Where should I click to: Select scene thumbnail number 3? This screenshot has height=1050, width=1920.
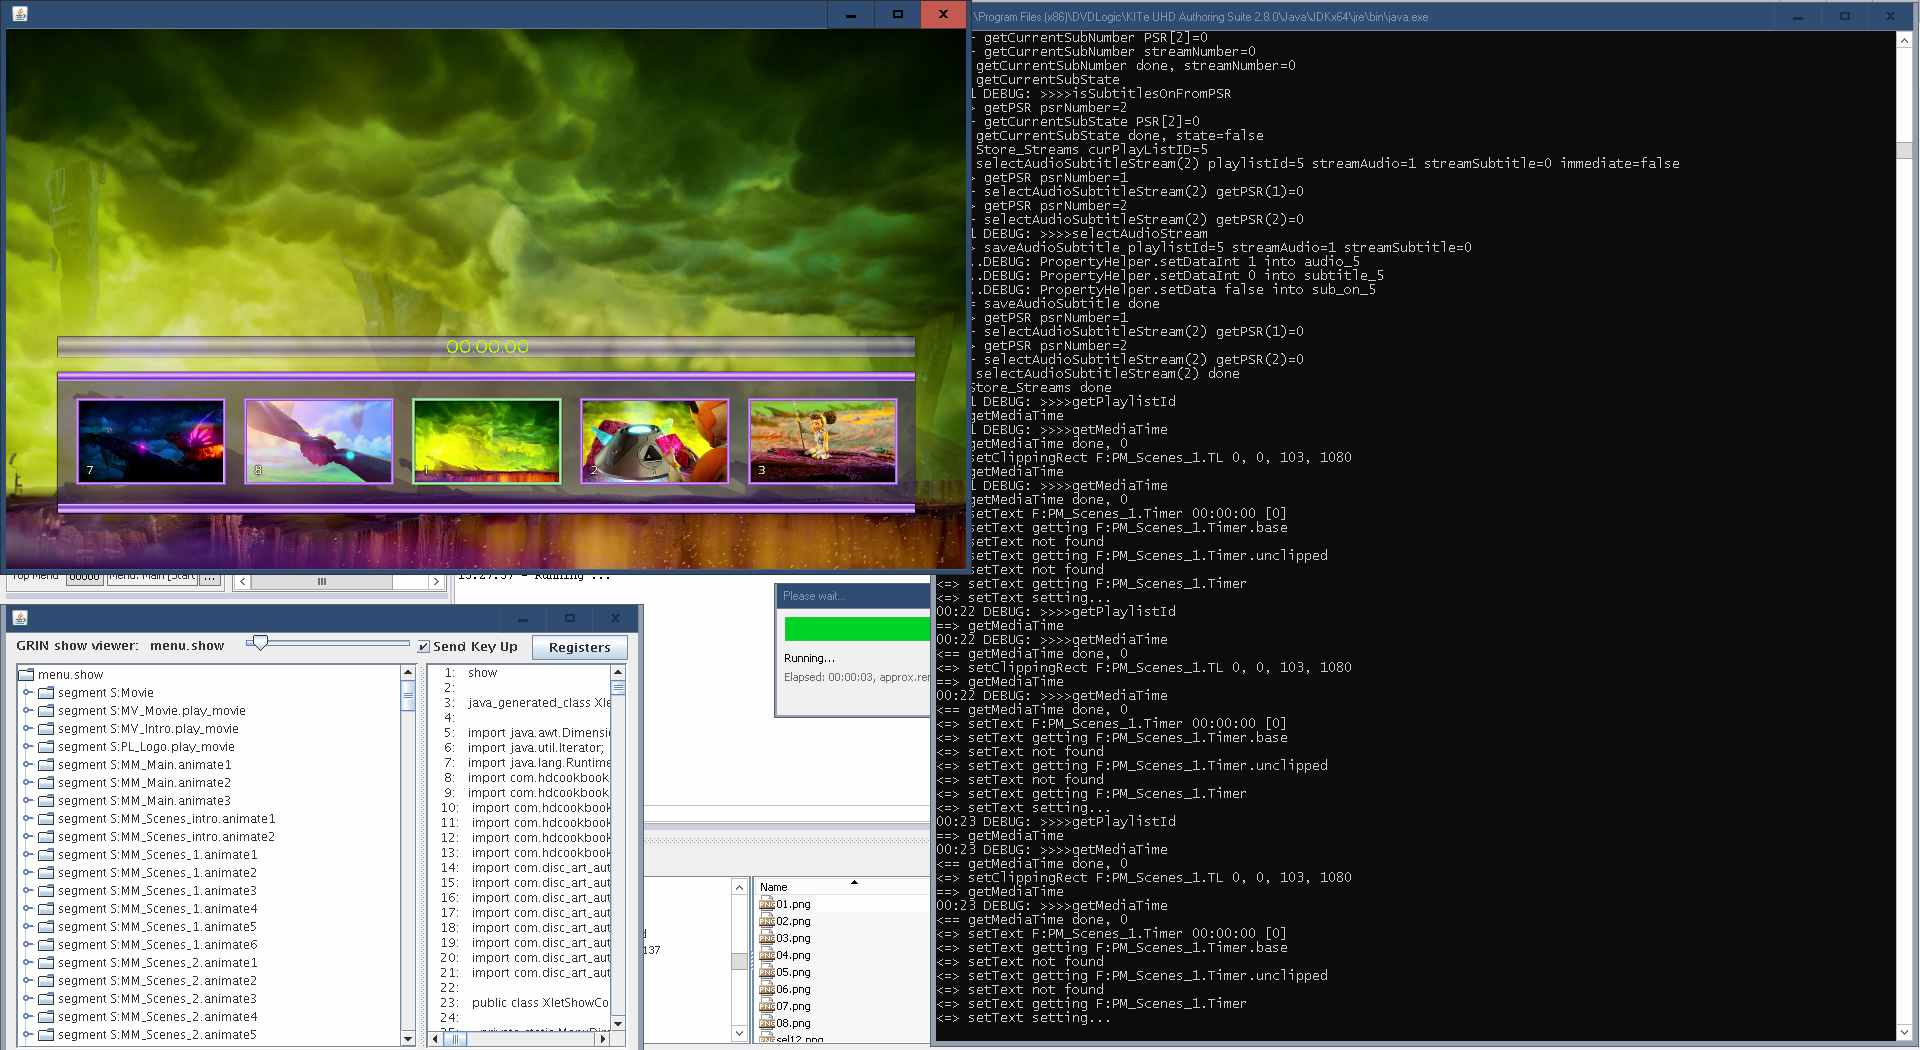click(822, 441)
